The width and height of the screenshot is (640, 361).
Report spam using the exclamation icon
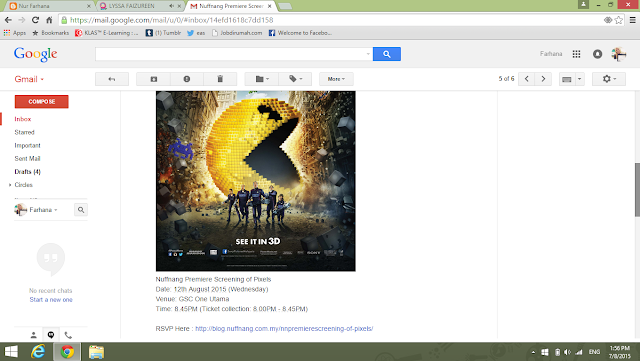pyautogui.click(x=187, y=79)
